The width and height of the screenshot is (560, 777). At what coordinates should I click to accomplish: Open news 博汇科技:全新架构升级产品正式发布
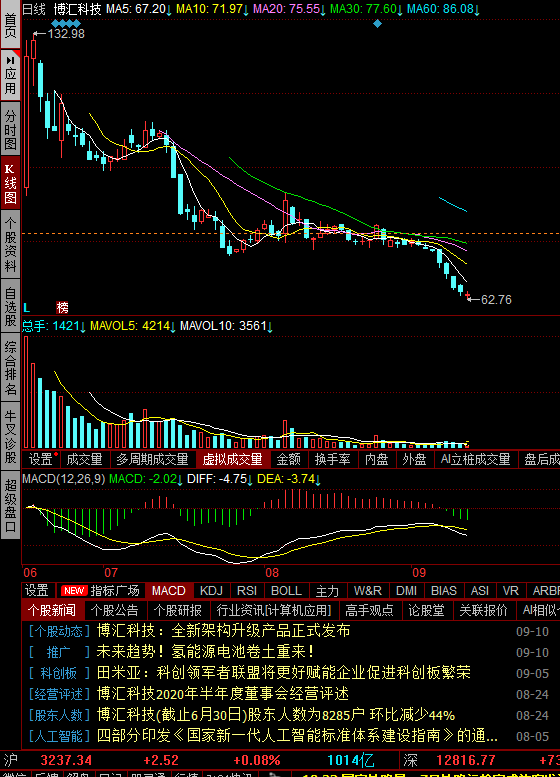coord(224,631)
